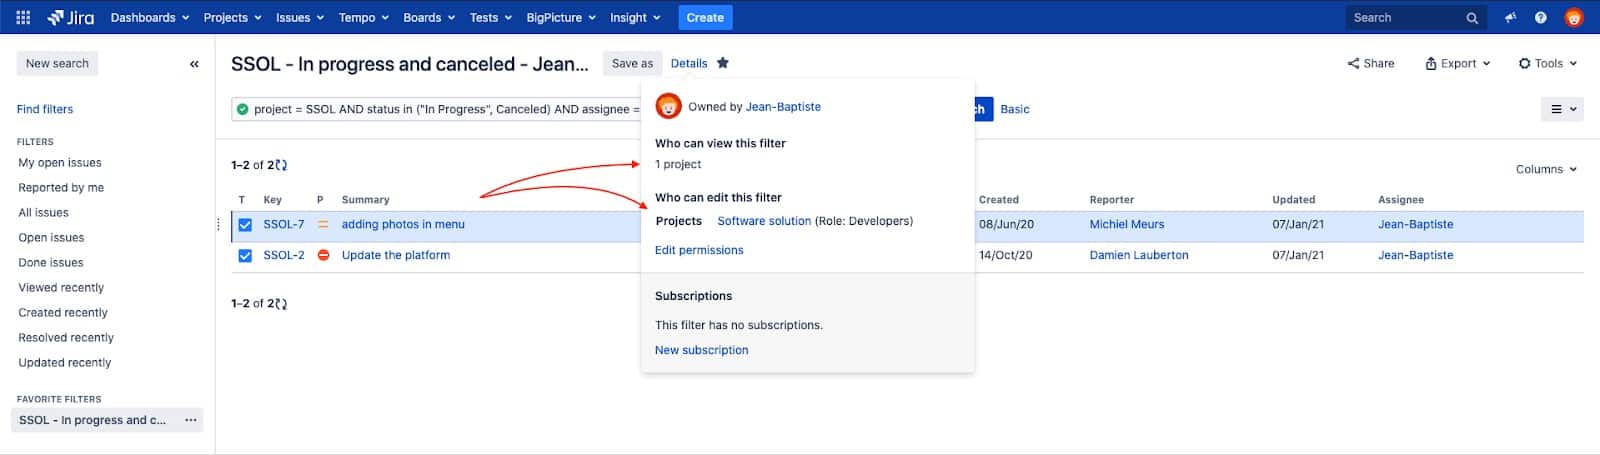Open Jean-Baptiste owner link

click(x=783, y=107)
